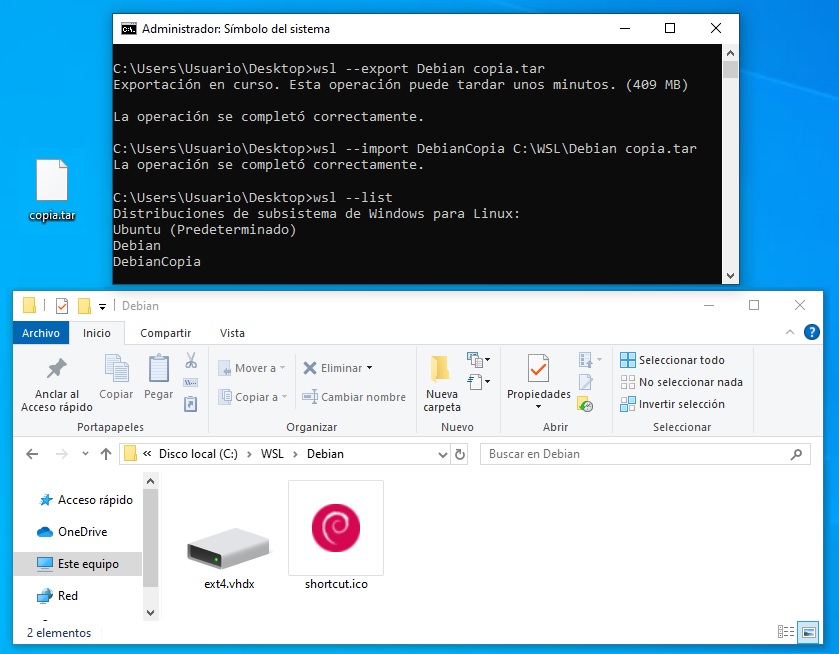Go up one folder level
839x654 pixels.
[x=106, y=454]
